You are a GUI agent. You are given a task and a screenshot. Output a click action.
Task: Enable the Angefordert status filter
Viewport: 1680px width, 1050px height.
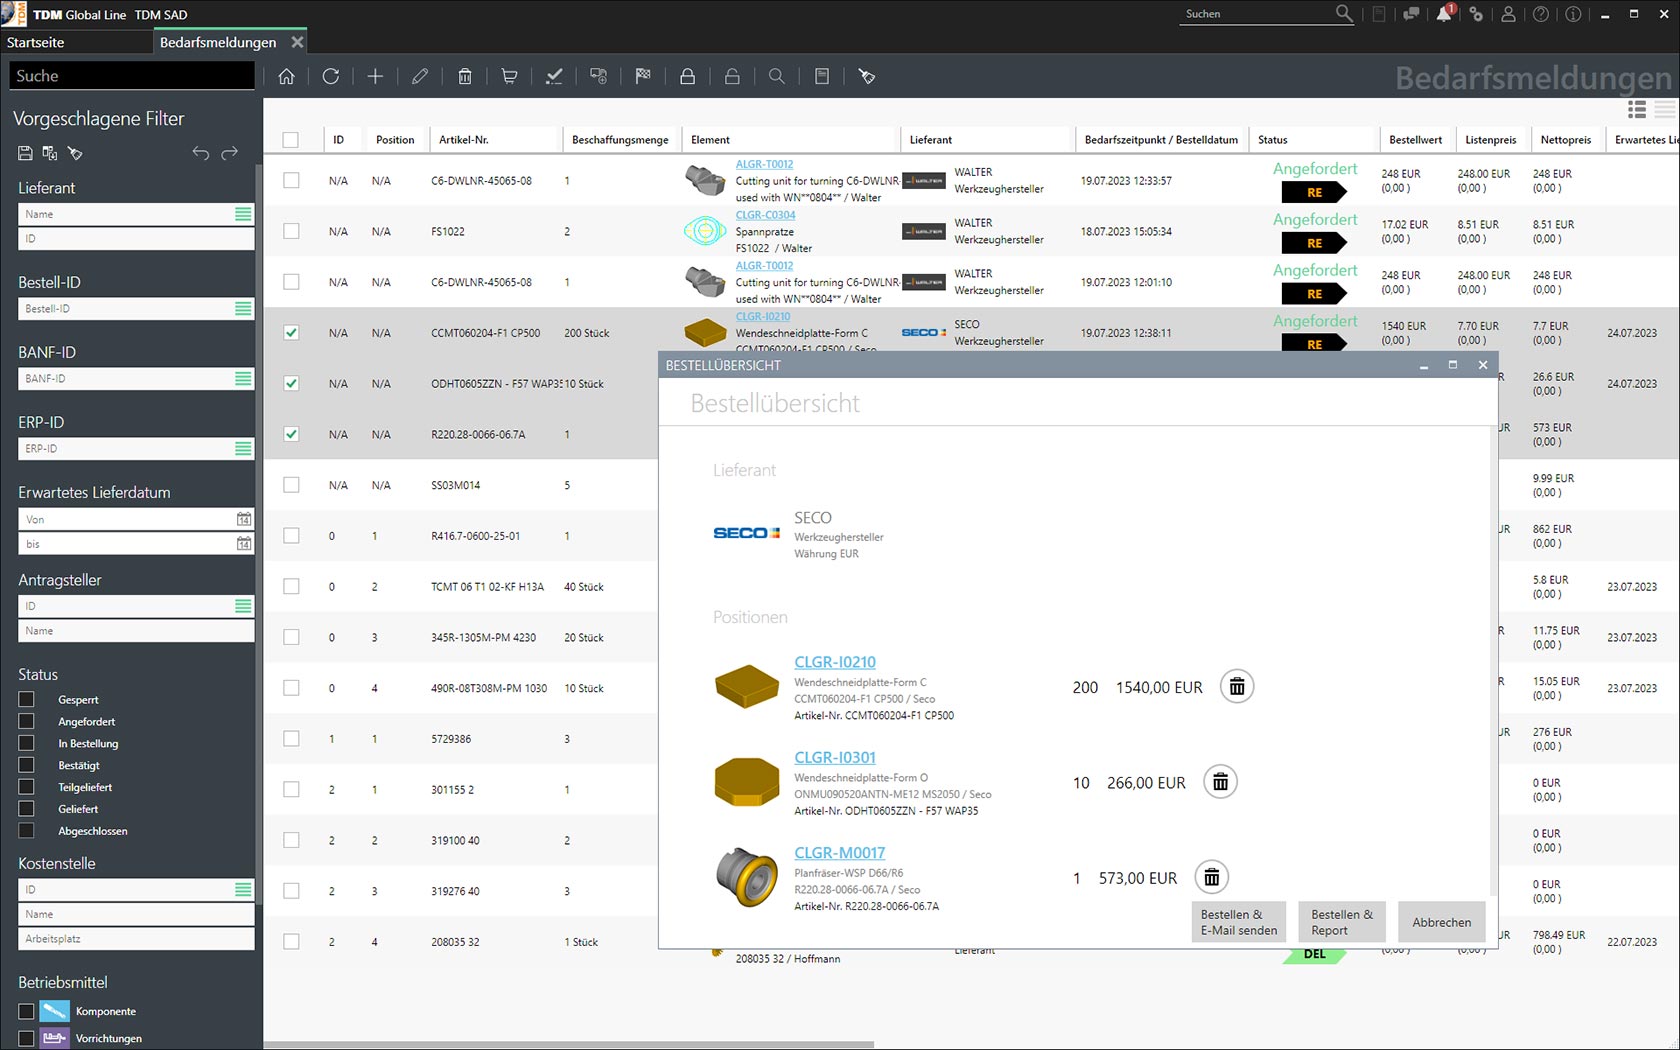(26, 721)
